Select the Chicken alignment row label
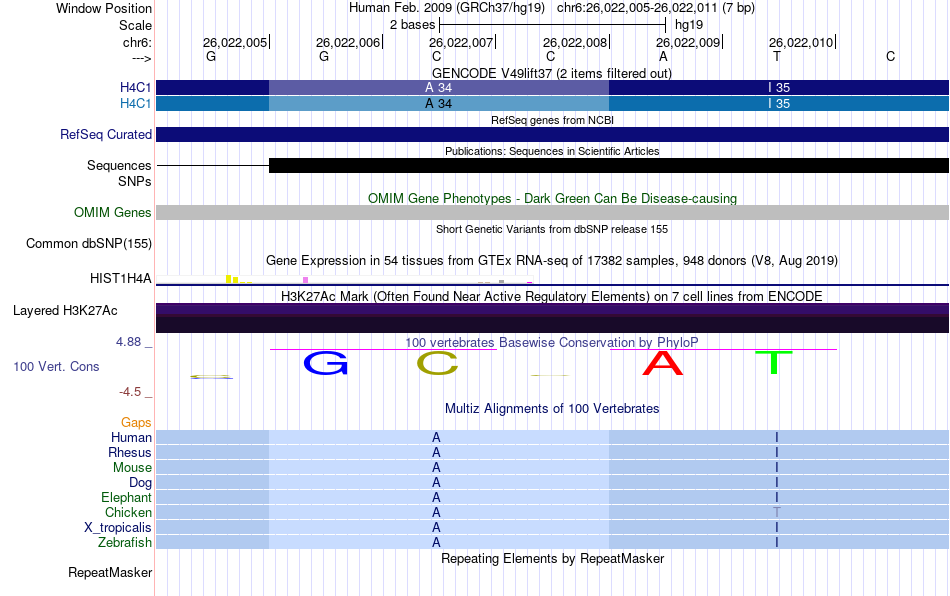Screen dimensions: 950x596 click(x=128, y=512)
